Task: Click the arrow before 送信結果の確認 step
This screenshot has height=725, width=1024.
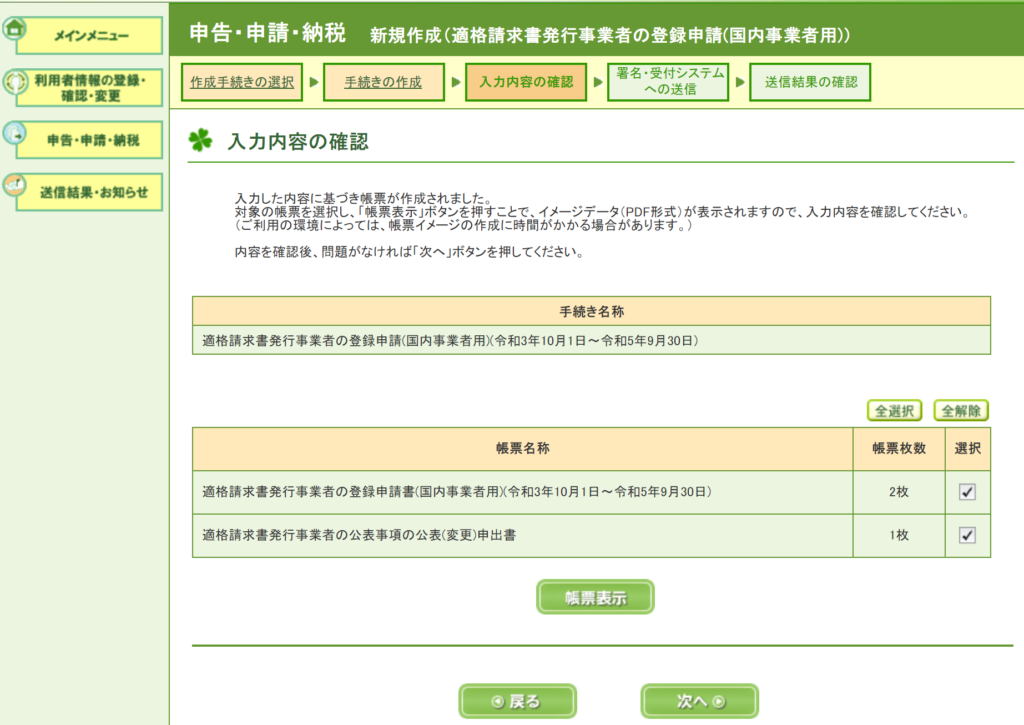Action: coord(739,82)
